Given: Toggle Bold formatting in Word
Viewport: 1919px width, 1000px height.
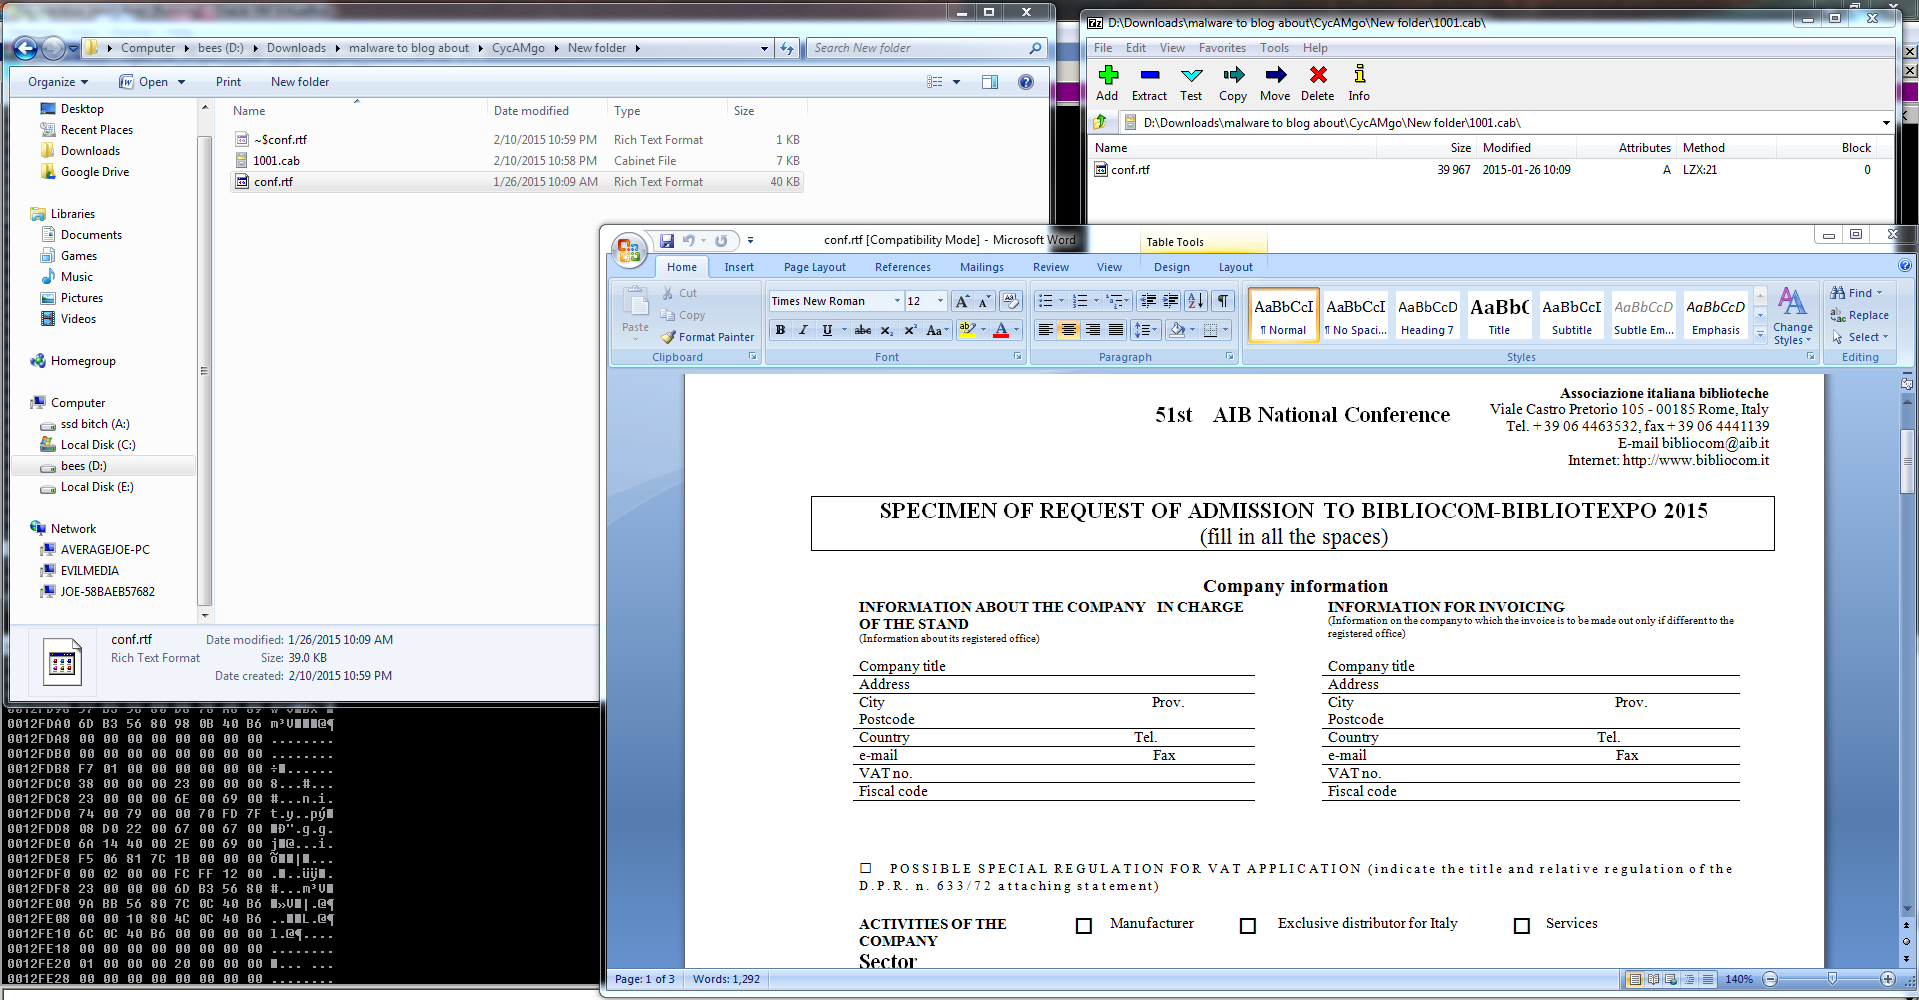Looking at the screenshot, I should [780, 330].
